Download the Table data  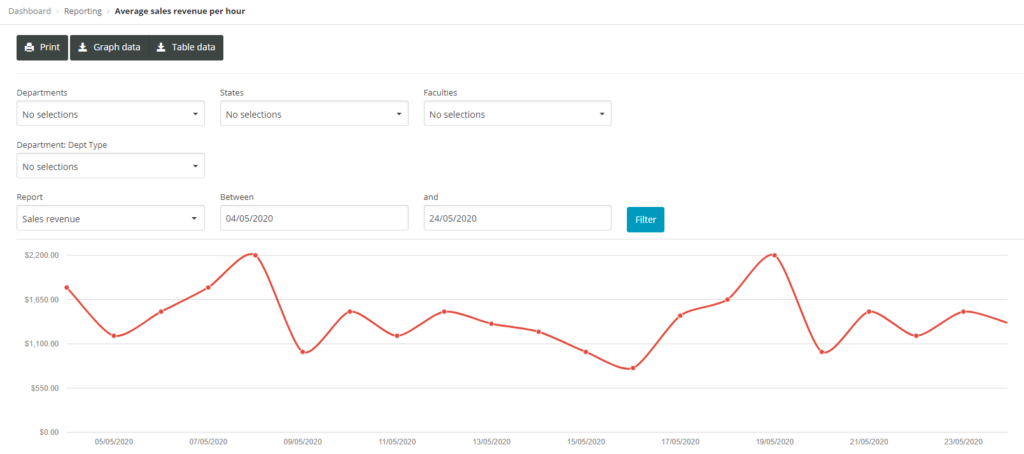coord(186,48)
